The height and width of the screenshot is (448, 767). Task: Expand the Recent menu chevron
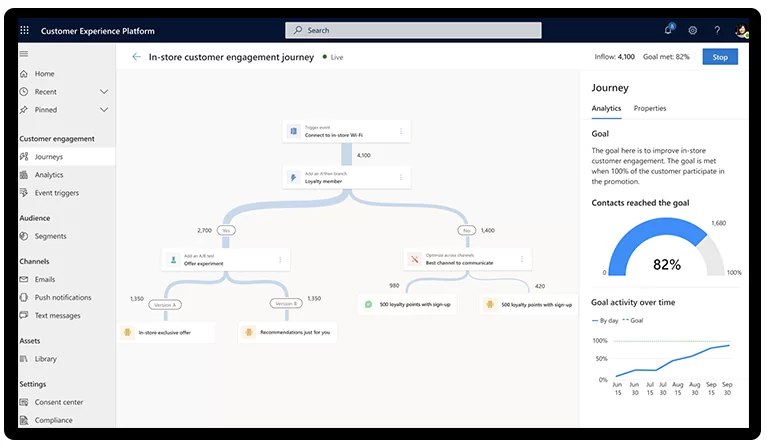[104, 92]
